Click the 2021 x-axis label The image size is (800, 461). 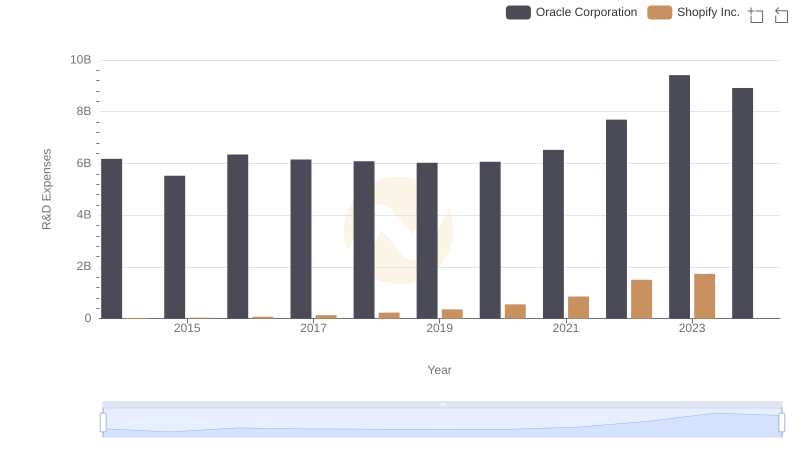click(x=565, y=328)
